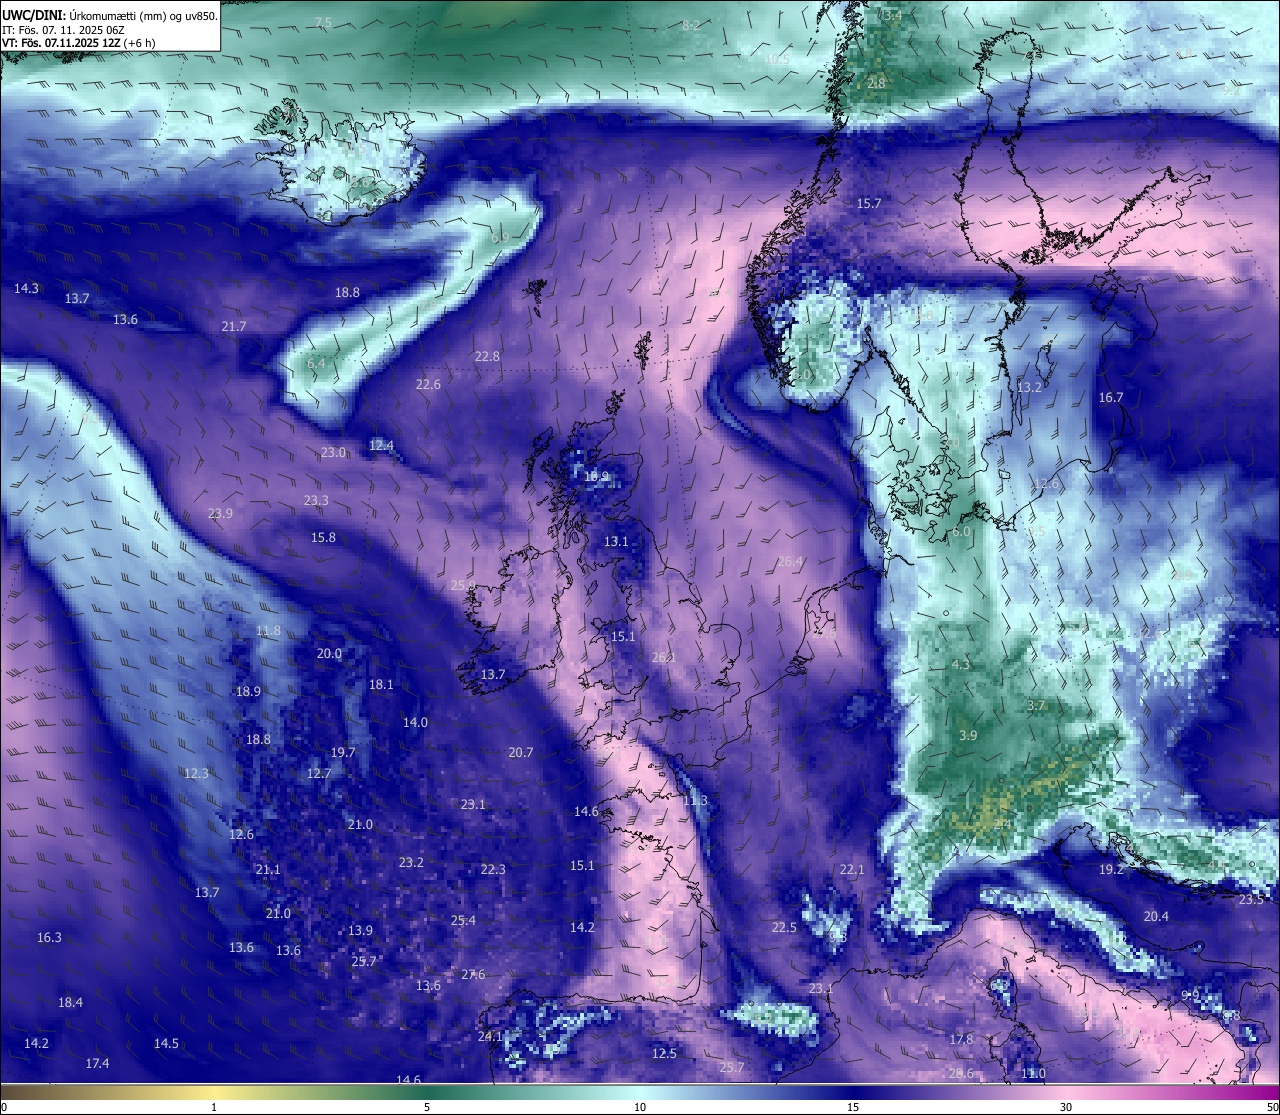Click the UWC/DINI Úrkomumætti title line
The width and height of the screenshot is (1280, 1115).
(x=110, y=15)
